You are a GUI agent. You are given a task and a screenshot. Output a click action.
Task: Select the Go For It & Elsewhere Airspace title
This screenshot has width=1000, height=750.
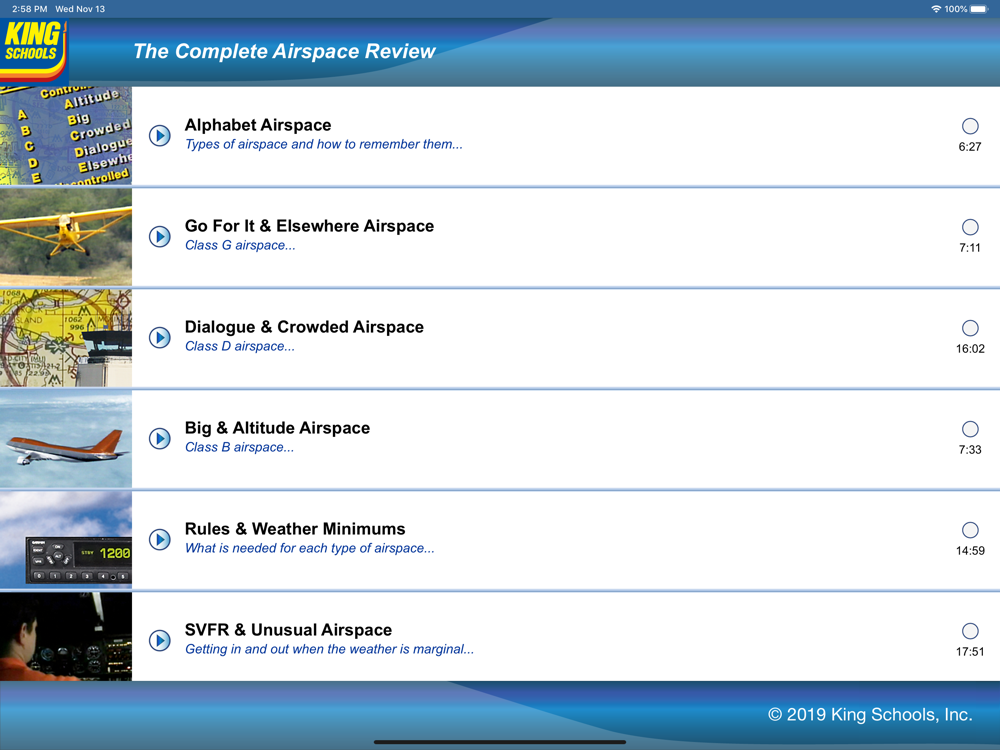(309, 226)
